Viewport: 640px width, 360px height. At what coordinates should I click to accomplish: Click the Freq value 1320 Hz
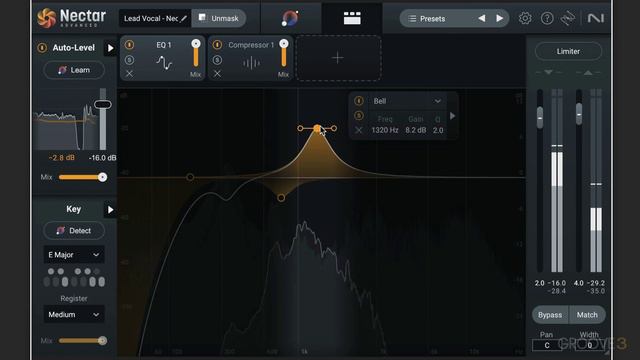(x=384, y=130)
